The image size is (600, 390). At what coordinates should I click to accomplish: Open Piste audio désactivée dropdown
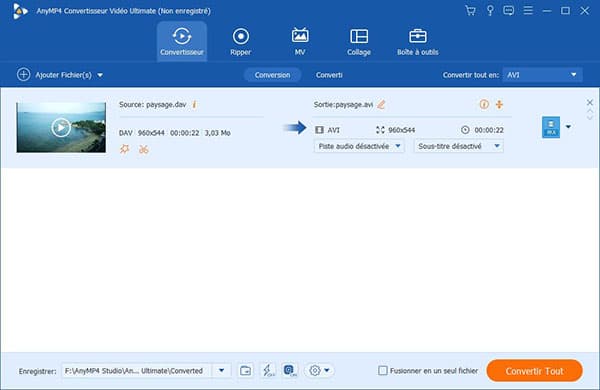click(x=359, y=146)
